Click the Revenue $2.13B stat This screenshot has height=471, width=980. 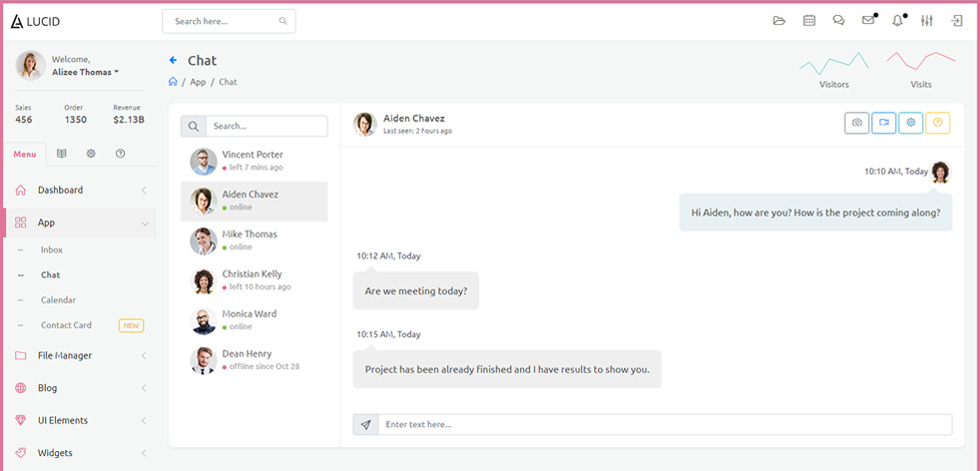click(x=128, y=114)
